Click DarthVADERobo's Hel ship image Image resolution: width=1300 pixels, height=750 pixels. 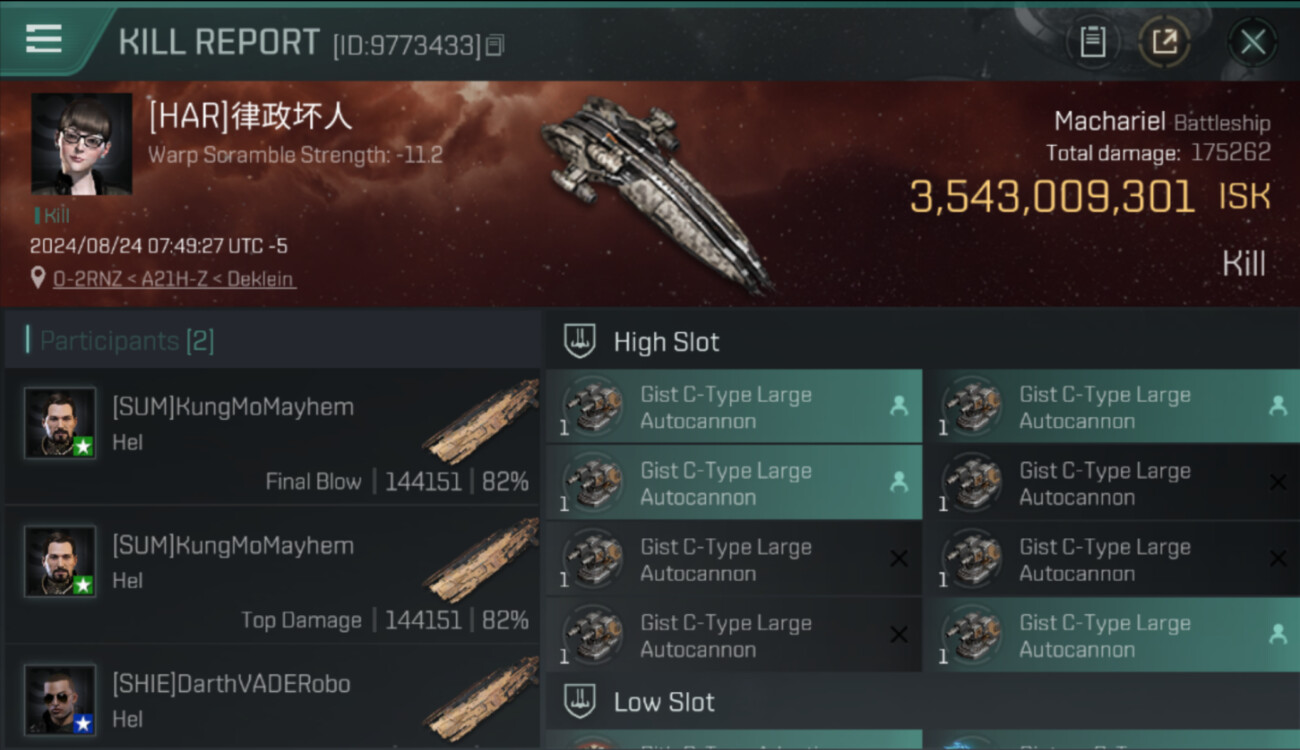coord(482,700)
